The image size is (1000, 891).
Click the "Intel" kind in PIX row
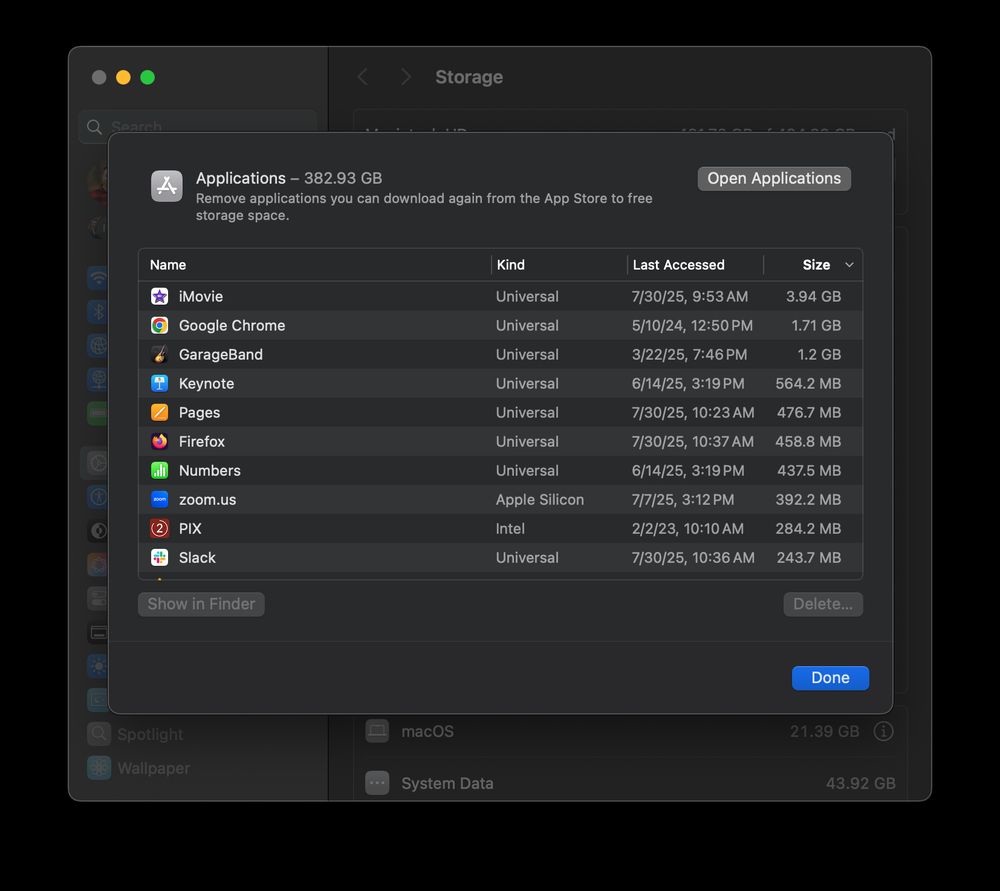tap(510, 529)
